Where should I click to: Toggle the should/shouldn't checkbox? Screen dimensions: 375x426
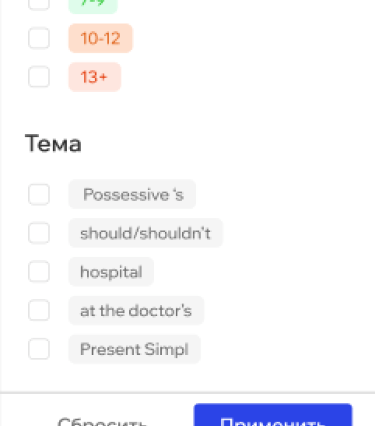pyautogui.click(x=39, y=233)
